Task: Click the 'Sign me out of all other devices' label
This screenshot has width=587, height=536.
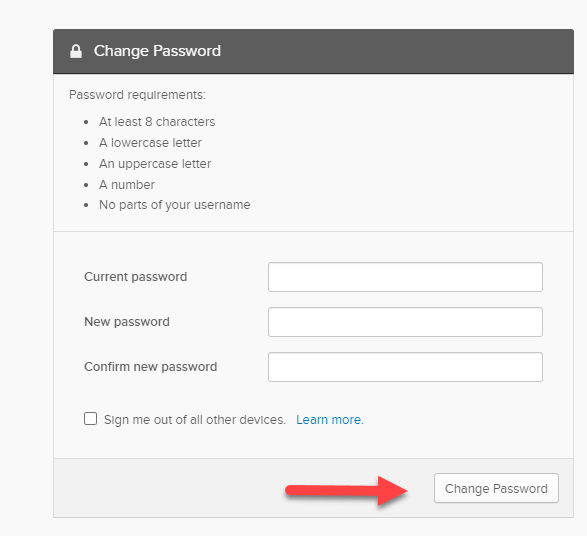Action: (x=195, y=420)
